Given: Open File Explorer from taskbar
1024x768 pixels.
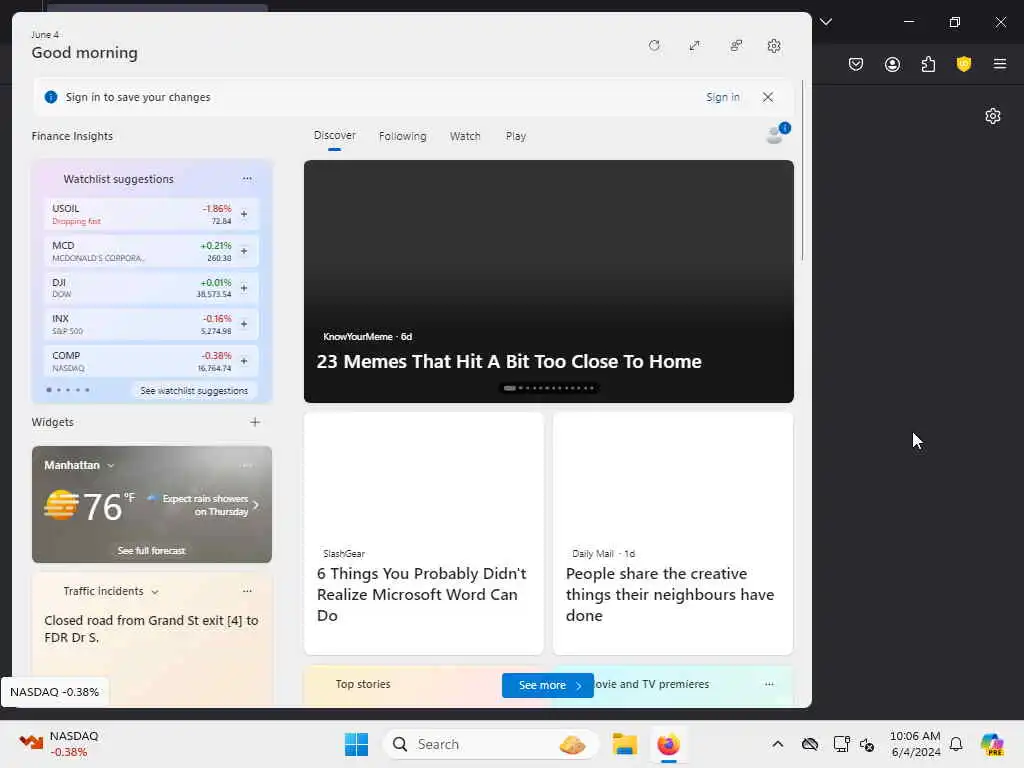Looking at the screenshot, I should (624, 744).
